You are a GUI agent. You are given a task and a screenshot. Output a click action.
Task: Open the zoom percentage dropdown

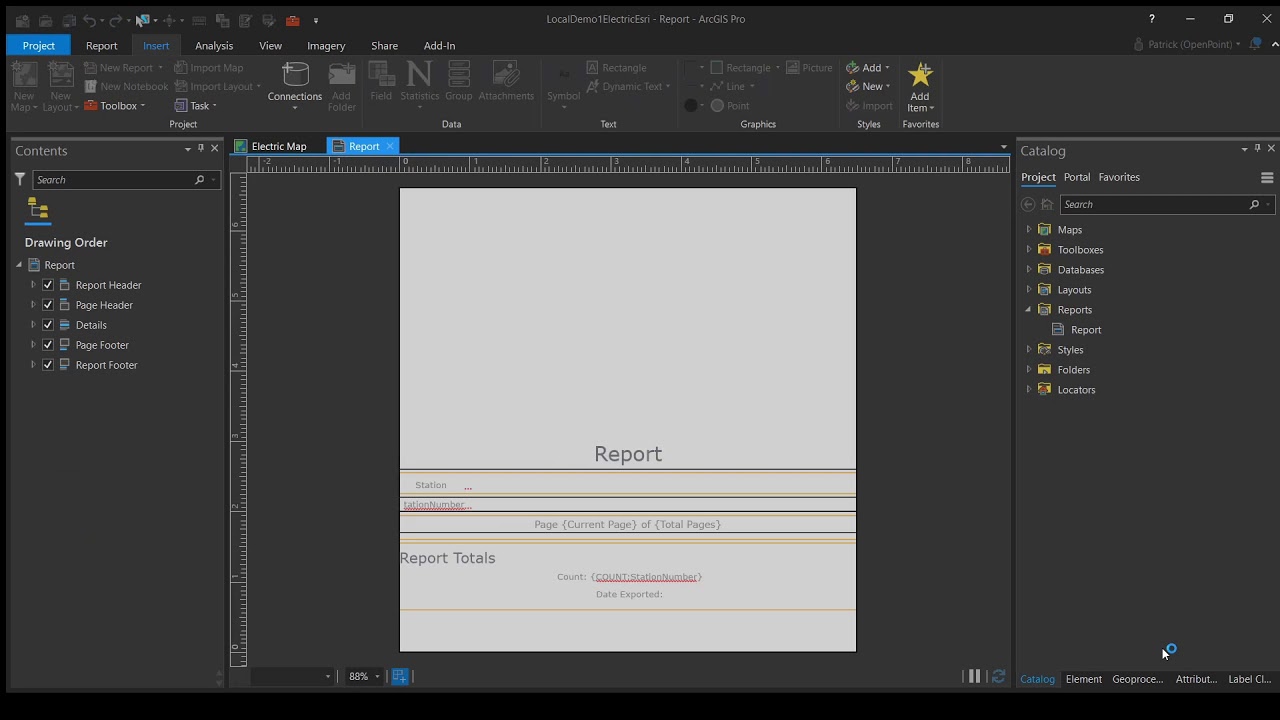377,677
